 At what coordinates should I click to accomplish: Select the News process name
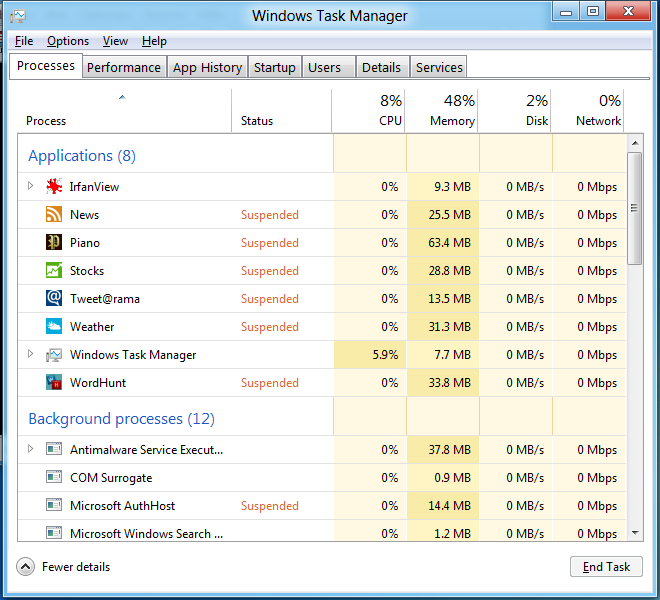(85, 215)
